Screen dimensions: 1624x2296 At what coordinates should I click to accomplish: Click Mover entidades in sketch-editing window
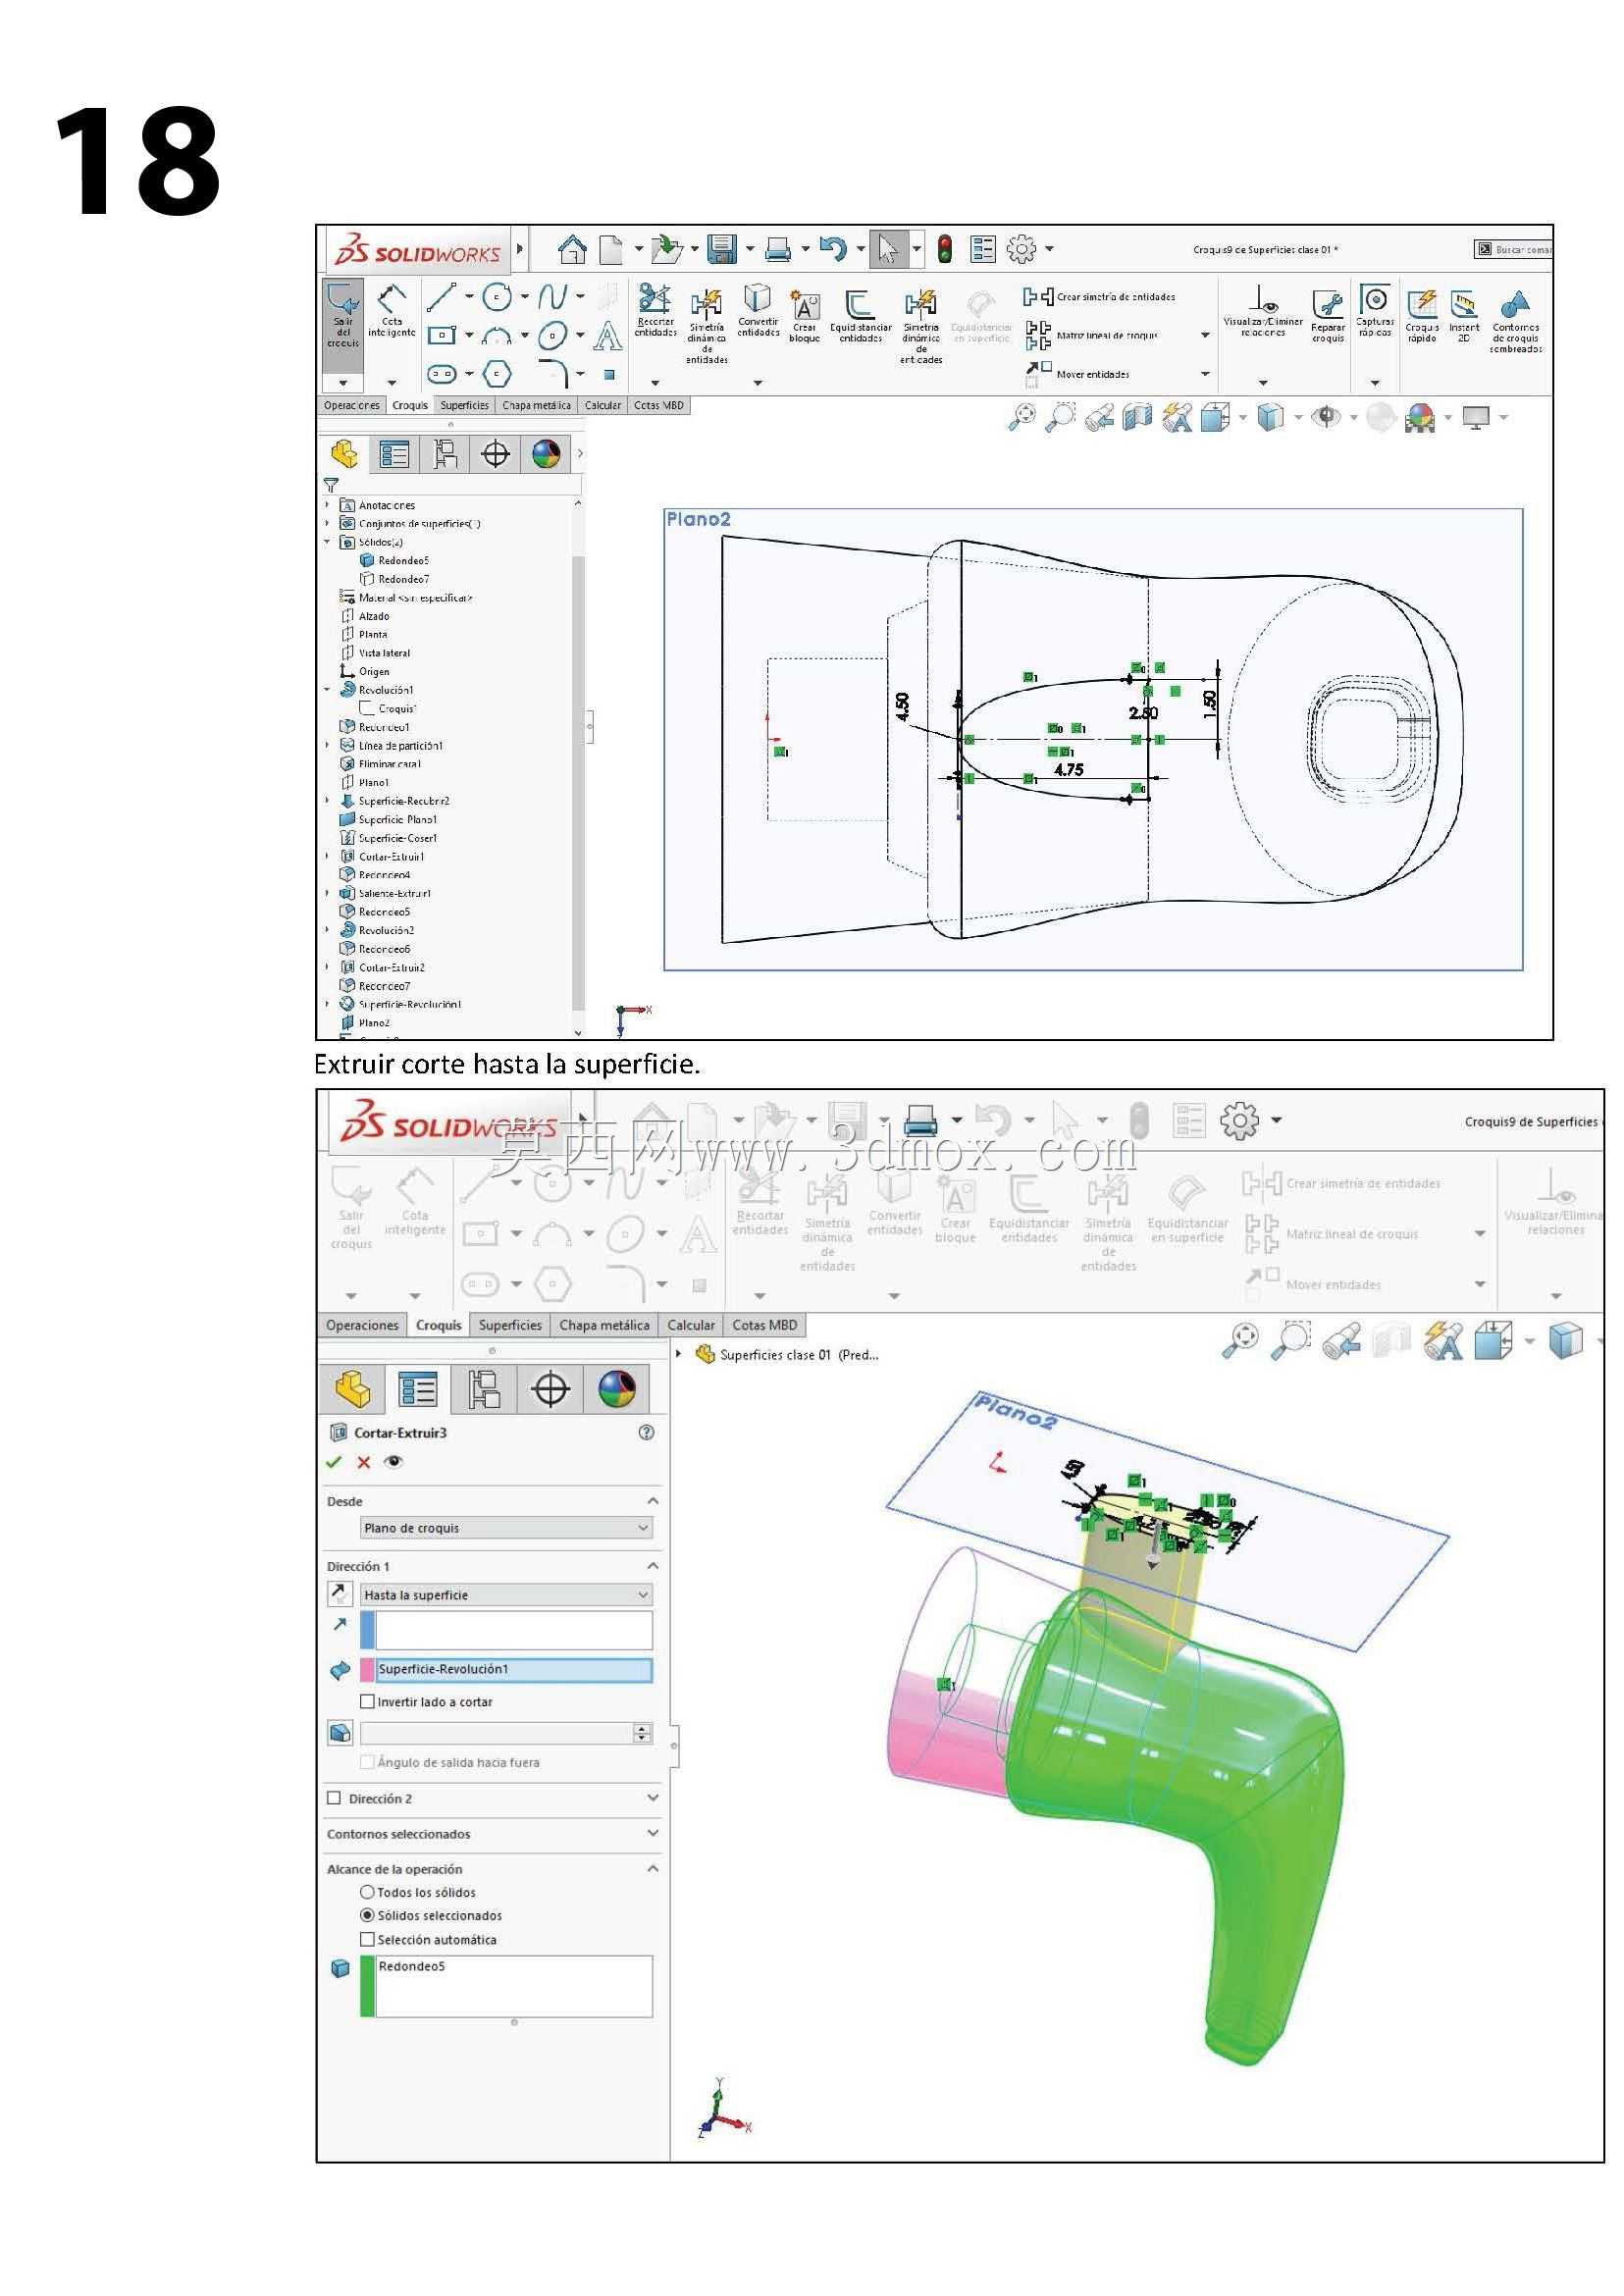click(x=1077, y=374)
